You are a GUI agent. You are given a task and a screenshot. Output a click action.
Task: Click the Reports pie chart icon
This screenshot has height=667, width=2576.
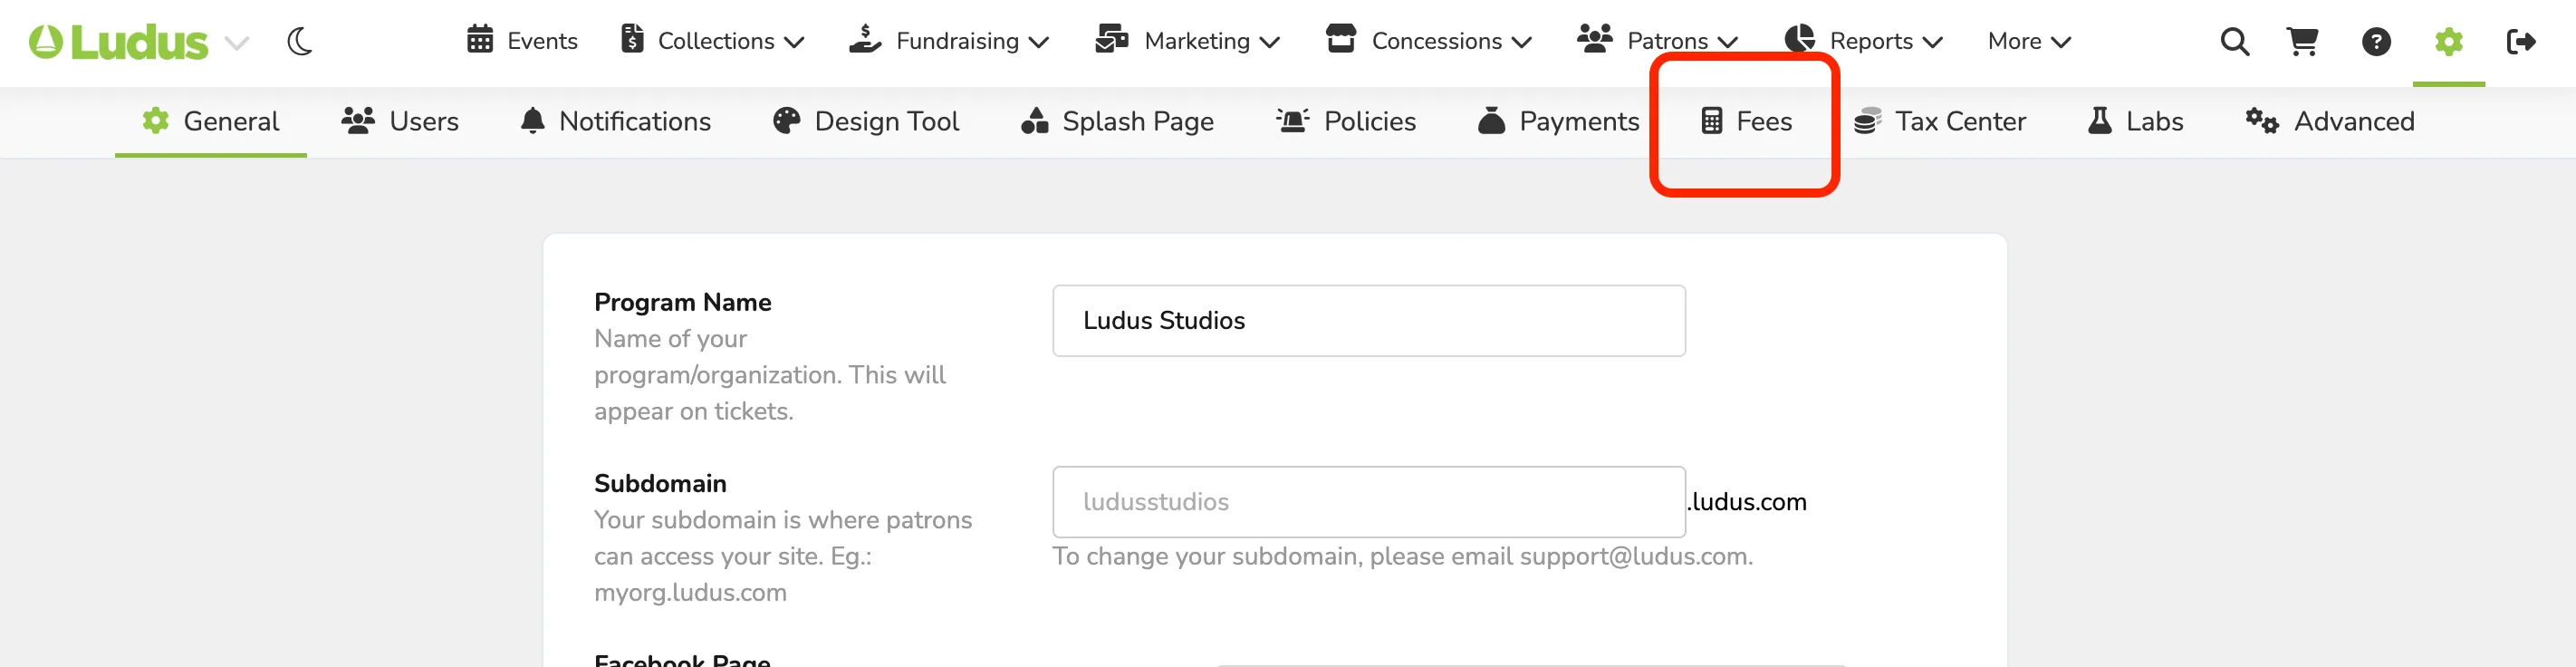[x=1799, y=39]
